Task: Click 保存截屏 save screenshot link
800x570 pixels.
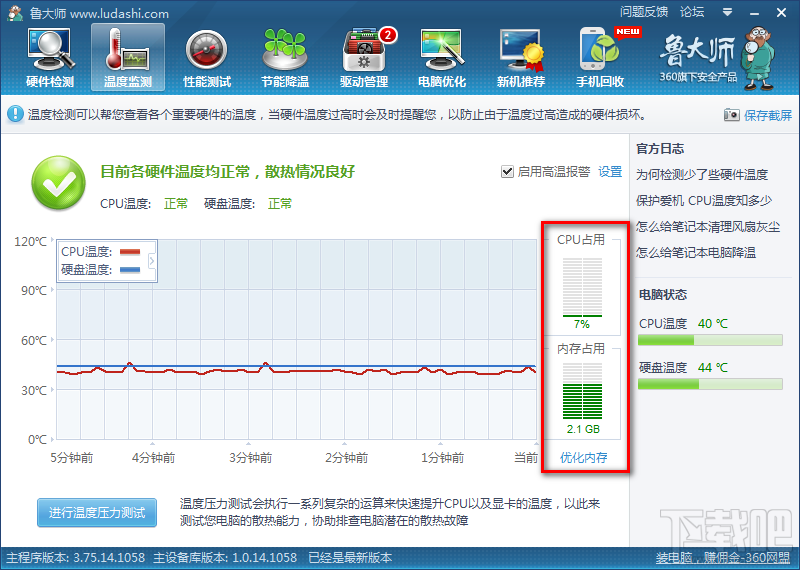Action: coord(768,115)
